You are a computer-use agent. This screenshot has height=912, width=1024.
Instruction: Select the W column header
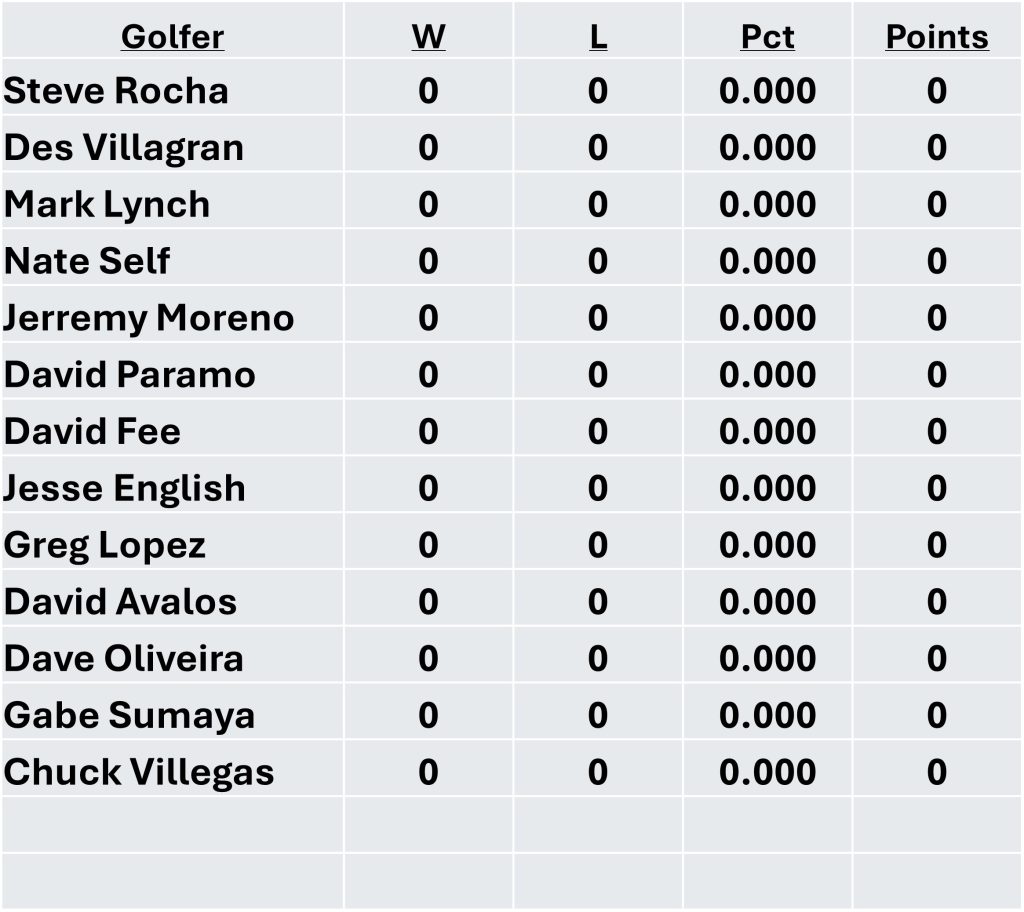(428, 37)
